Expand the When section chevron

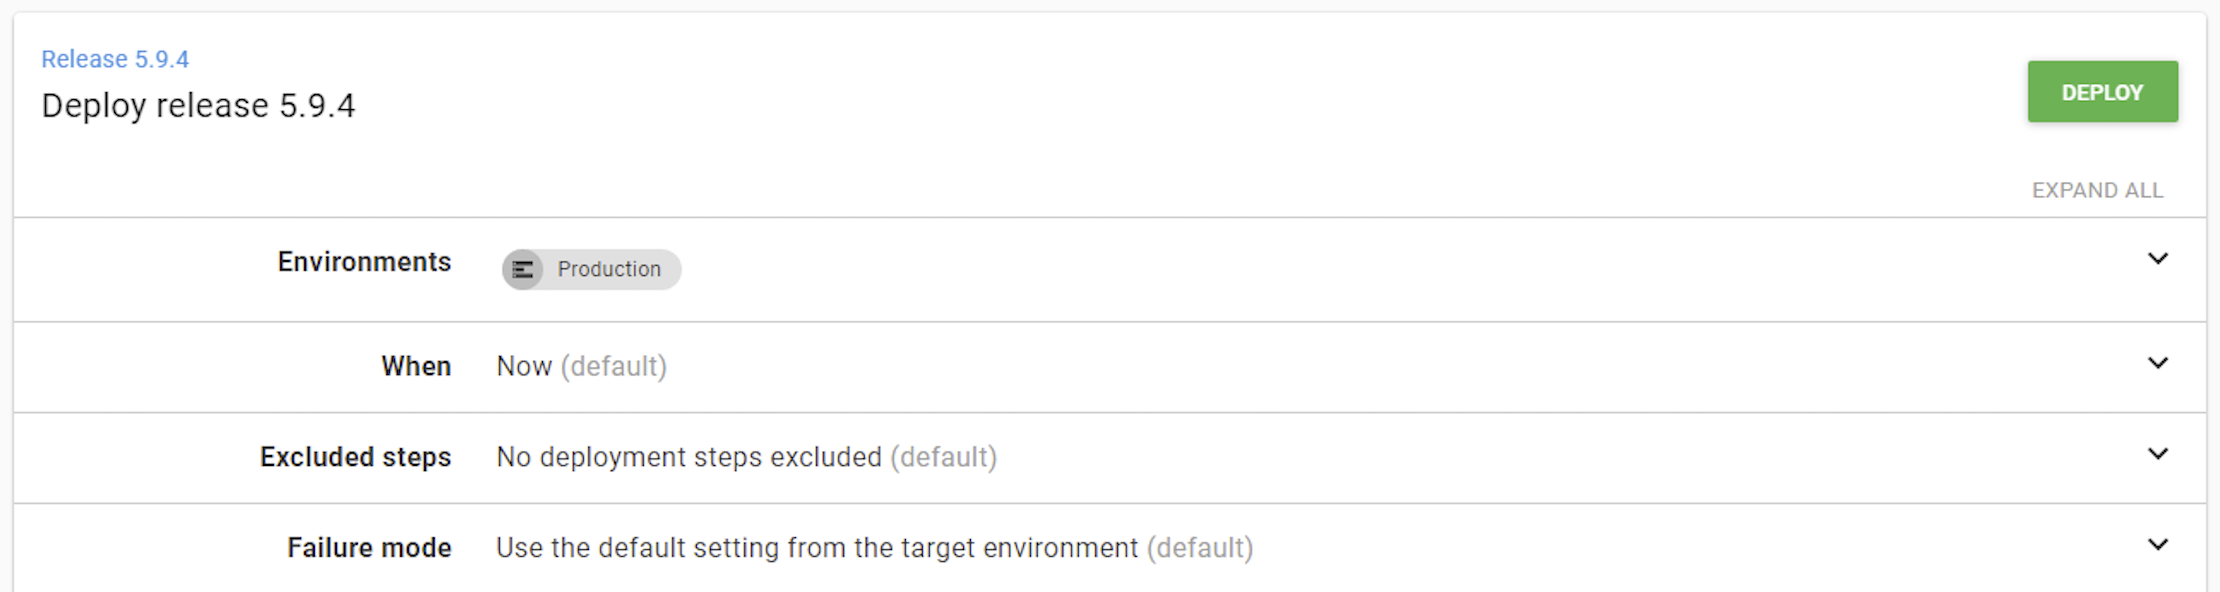tap(2158, 363)
